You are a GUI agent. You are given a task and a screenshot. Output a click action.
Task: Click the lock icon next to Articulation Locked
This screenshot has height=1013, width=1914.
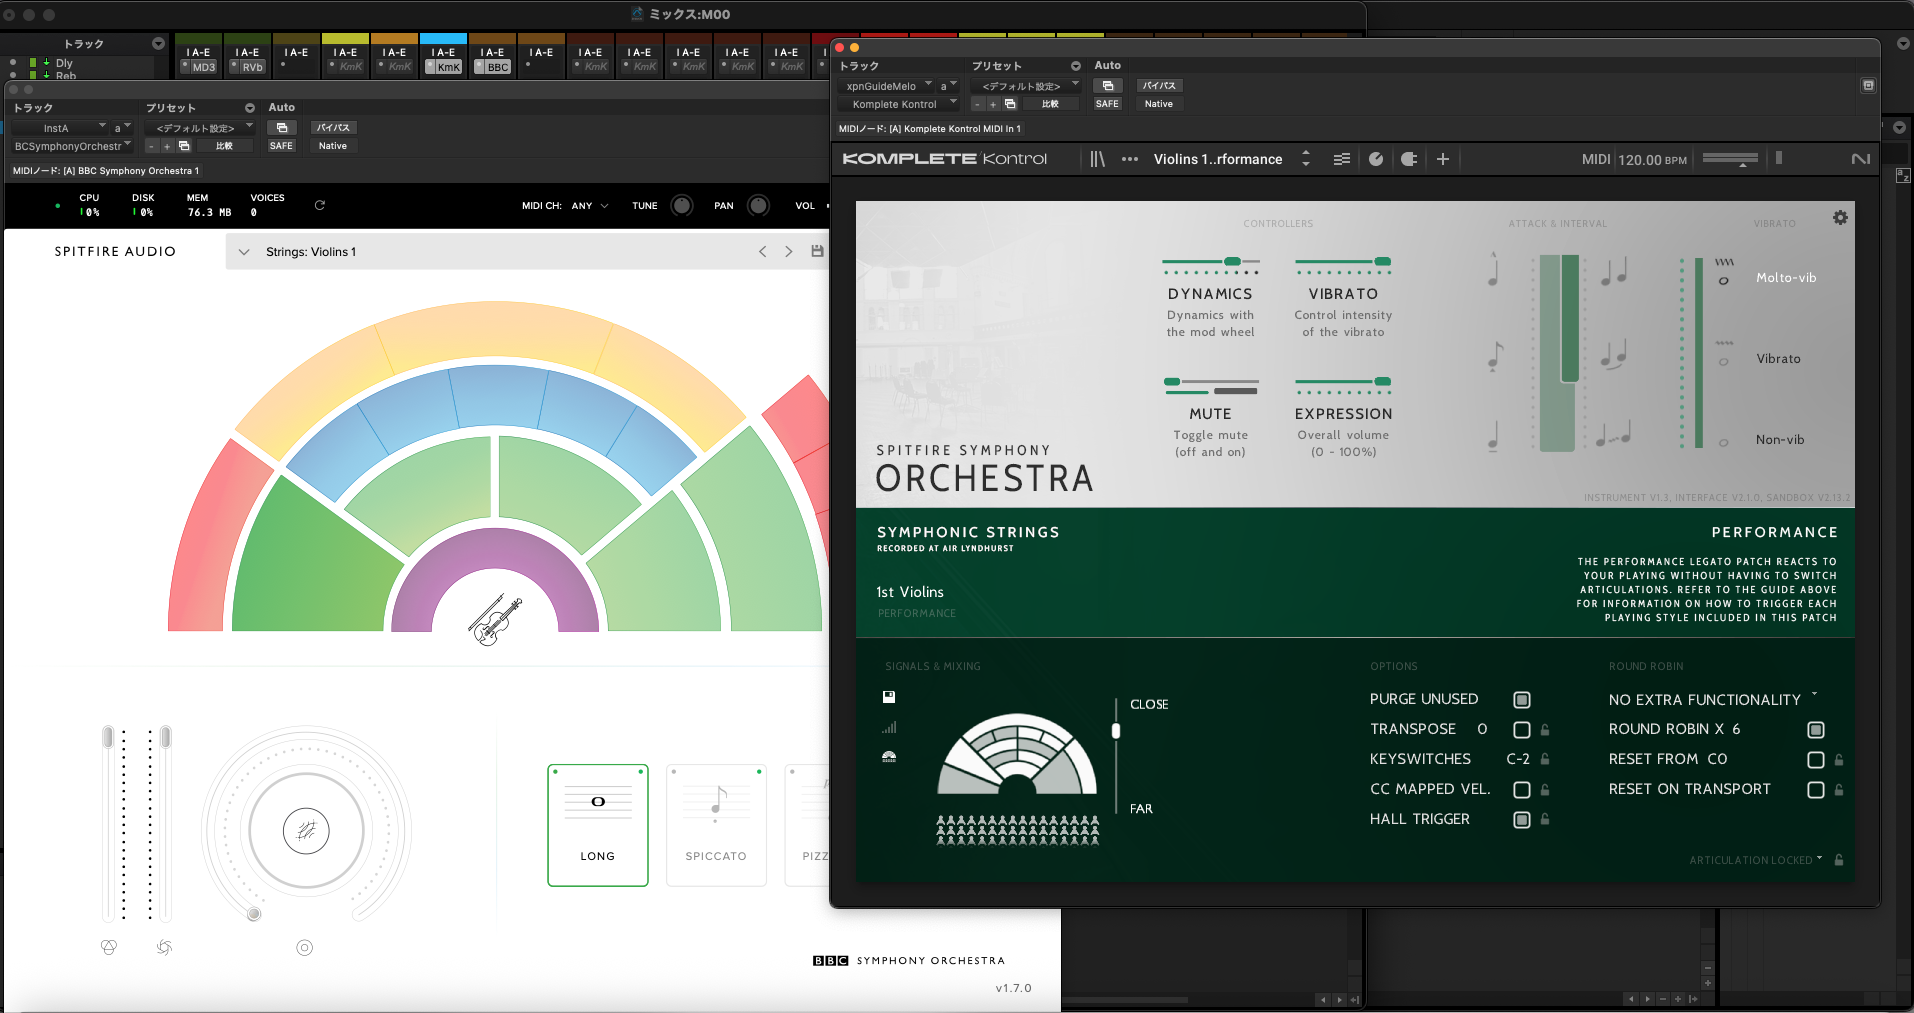tap(1839, 860)
